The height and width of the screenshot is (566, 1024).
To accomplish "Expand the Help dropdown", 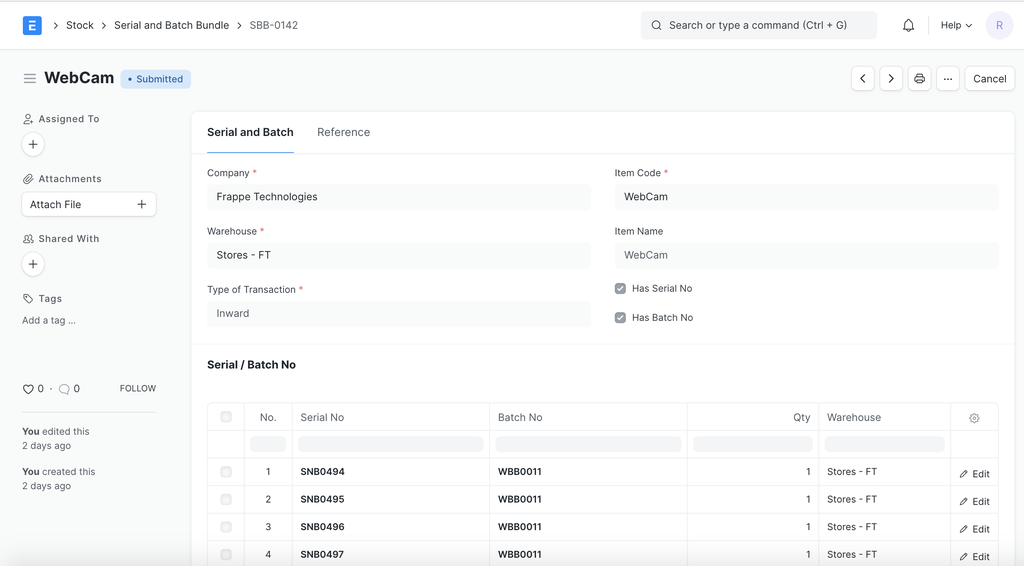I will point(956,25).
